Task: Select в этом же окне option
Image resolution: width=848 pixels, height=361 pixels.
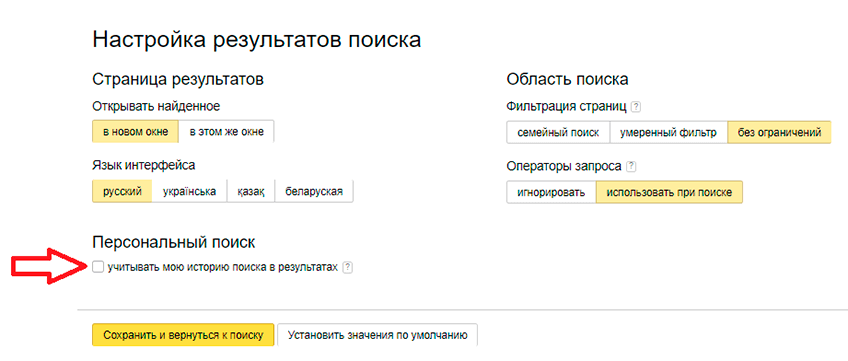Action: click(x=227, y=132)
